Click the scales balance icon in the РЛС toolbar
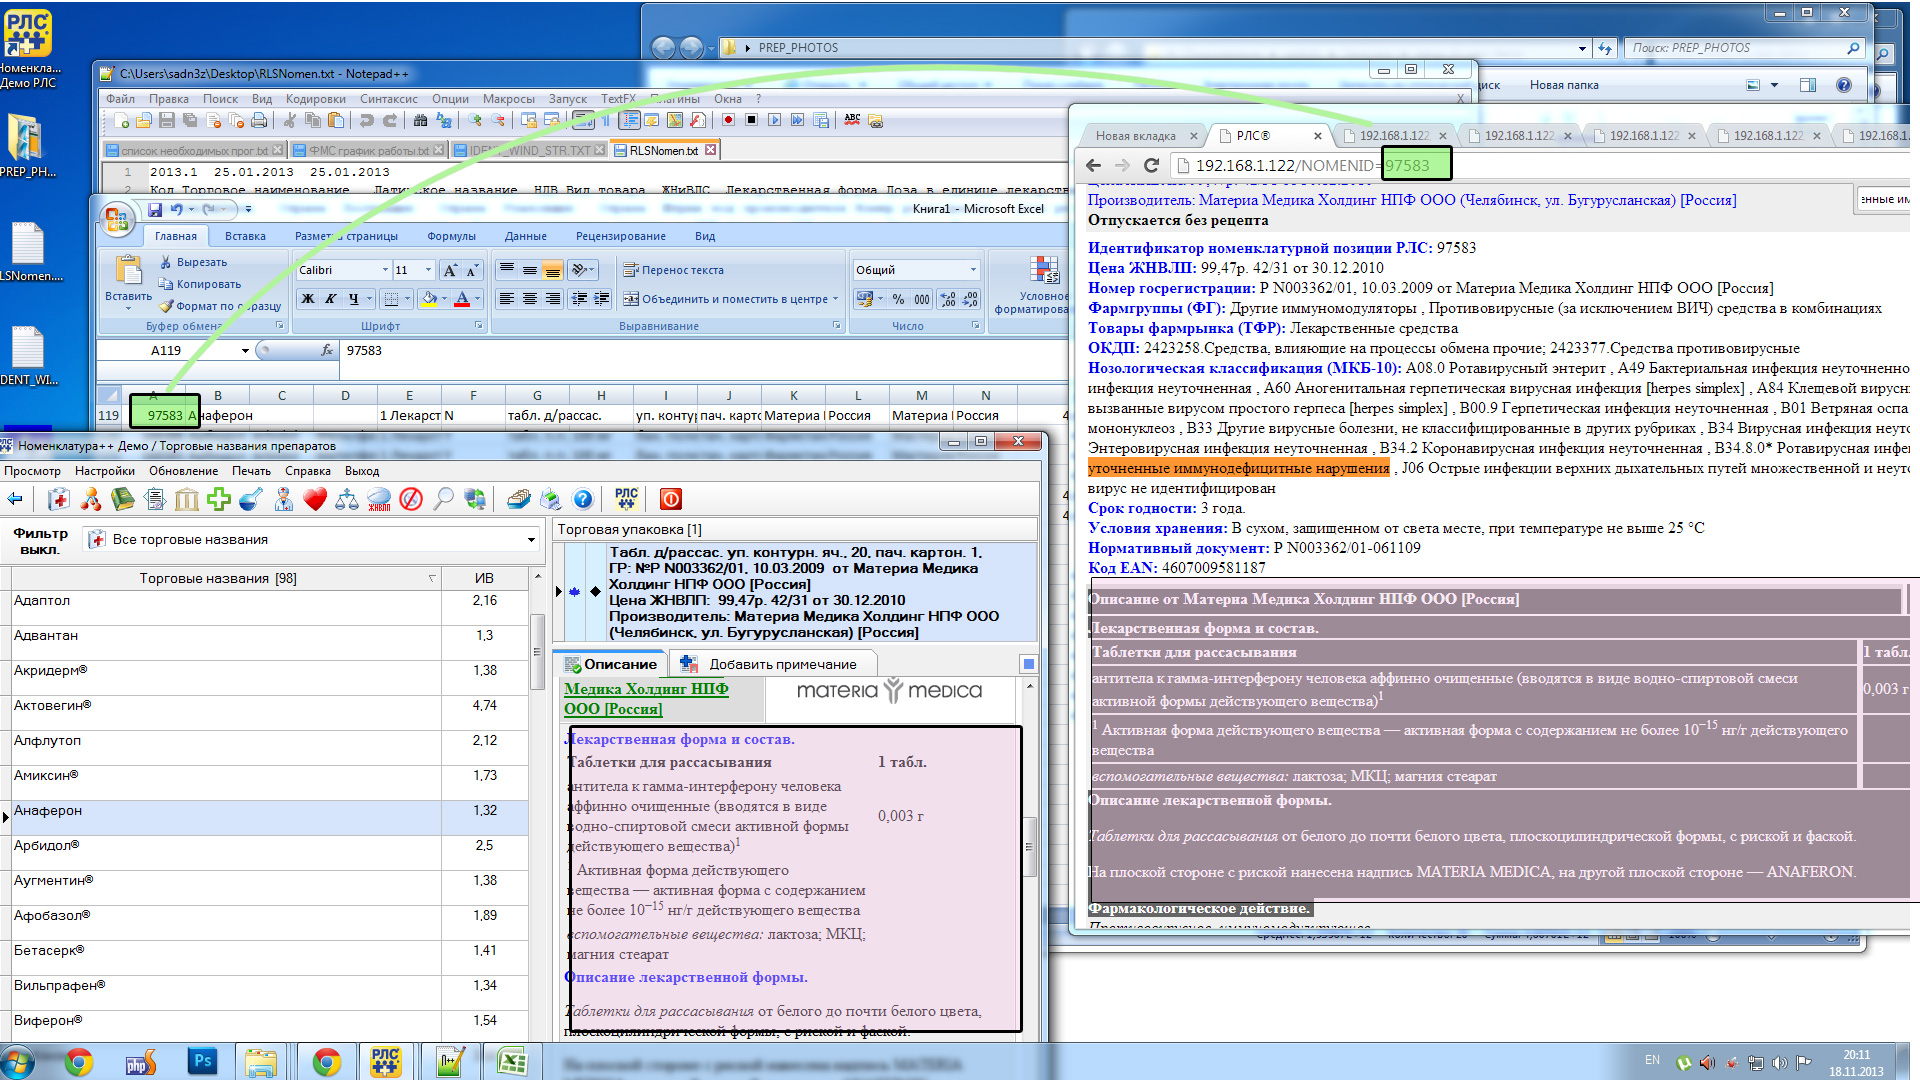The height and width of the screenshot is (1080, 1920). click(347, 499)
